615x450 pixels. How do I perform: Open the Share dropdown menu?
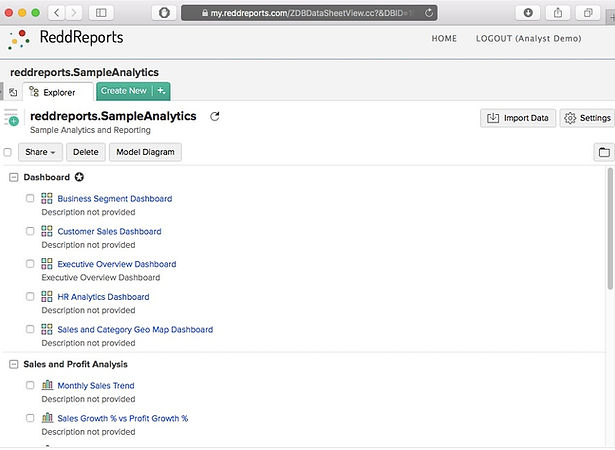41,152
